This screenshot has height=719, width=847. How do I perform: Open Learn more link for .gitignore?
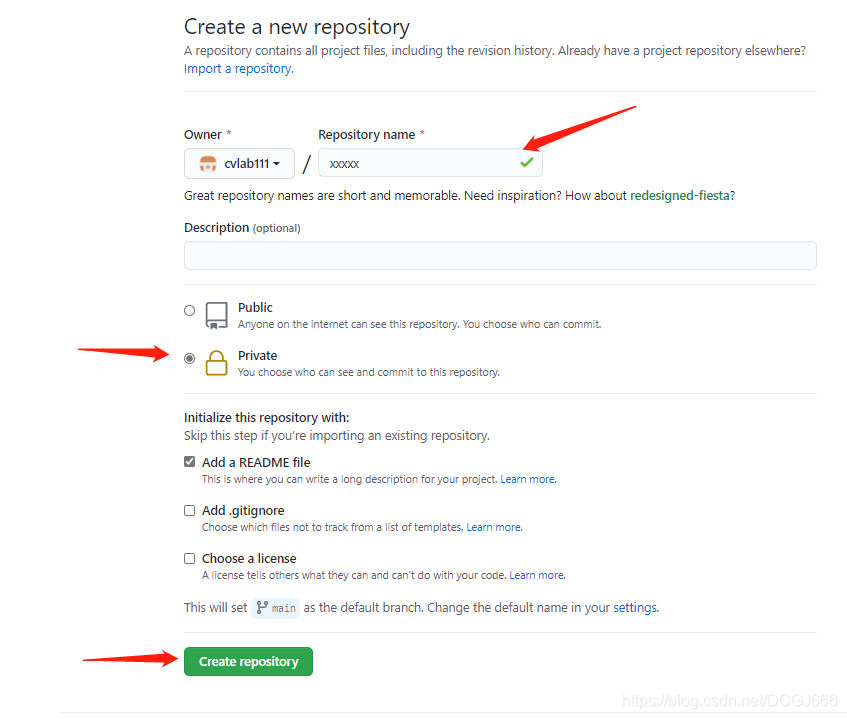click(x=494, y=527)
